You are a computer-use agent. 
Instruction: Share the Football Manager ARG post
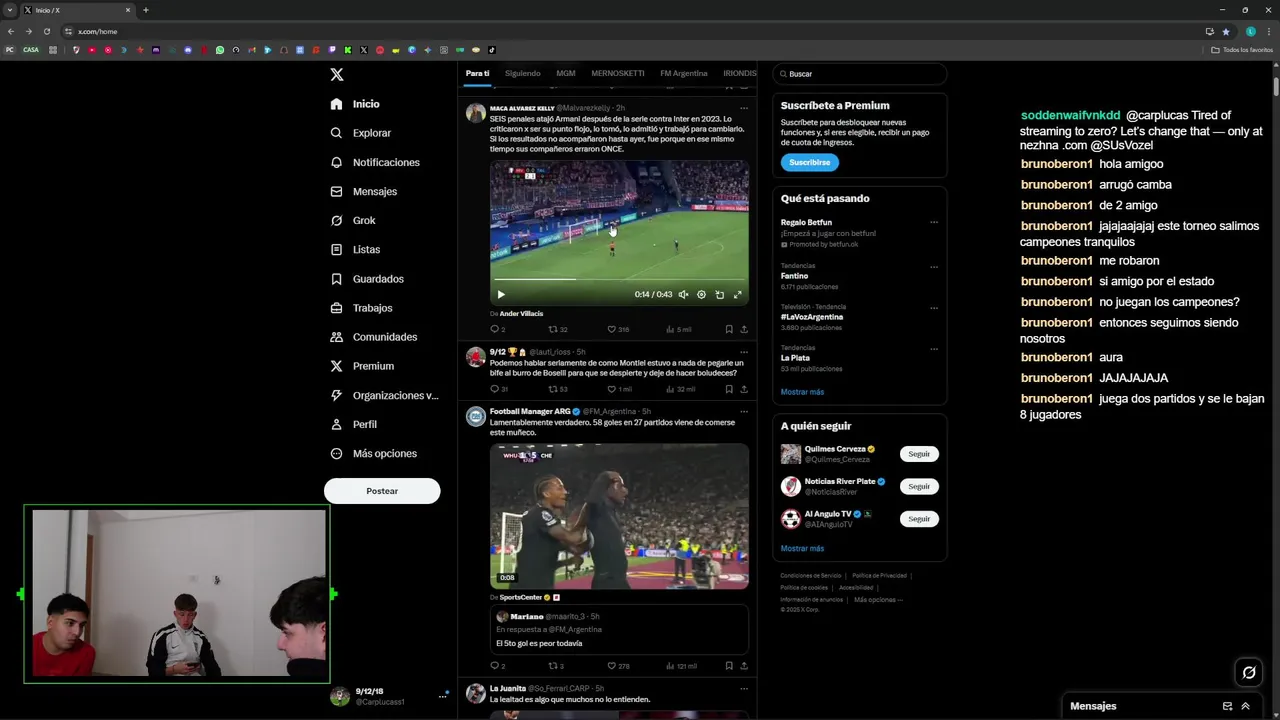pos(743,666)
